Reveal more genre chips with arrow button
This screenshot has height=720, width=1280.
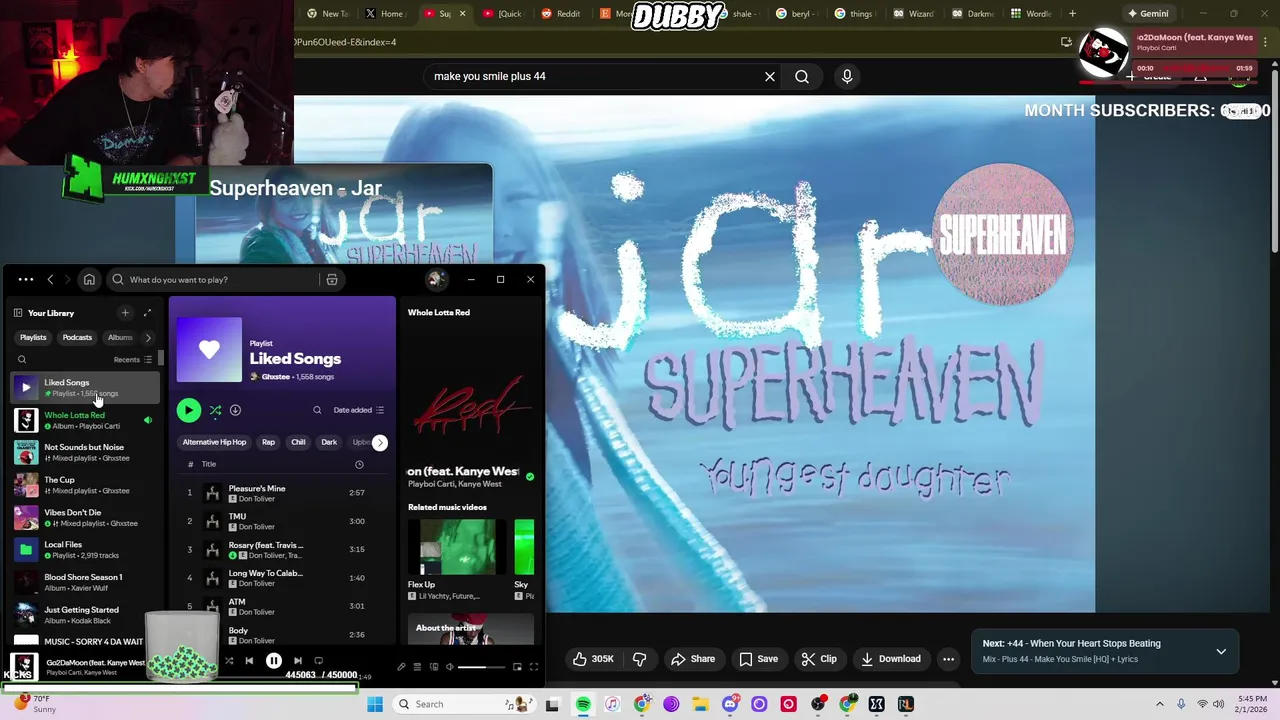coord(379,442)
